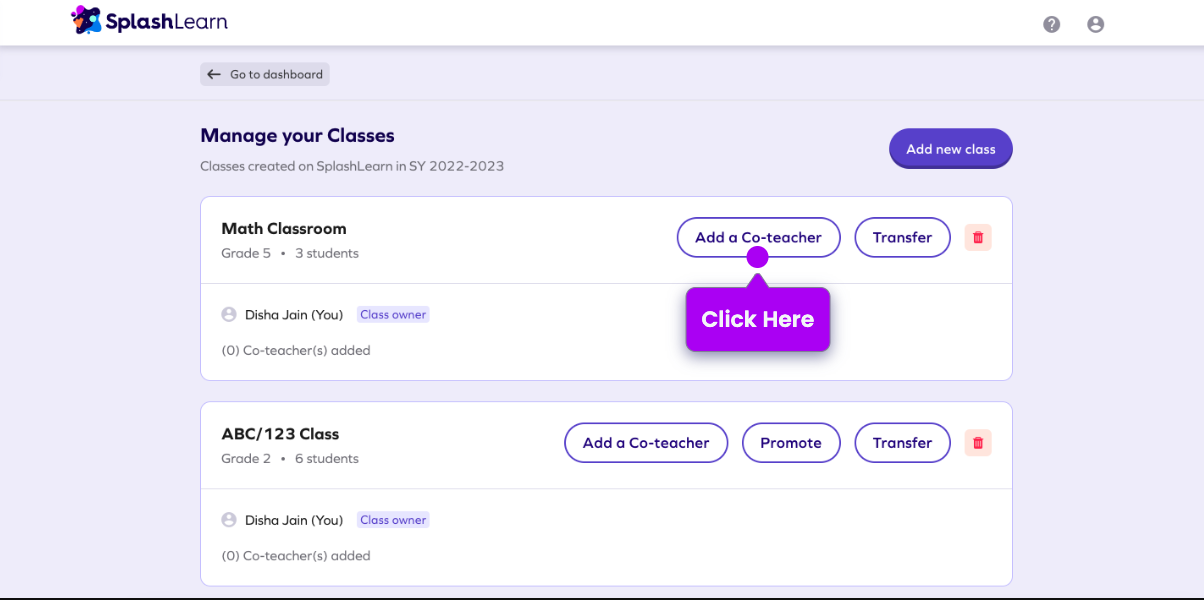Click the SplashLearn logo
This screenshot has height=600, width=1204.
[x=150, y=21]
